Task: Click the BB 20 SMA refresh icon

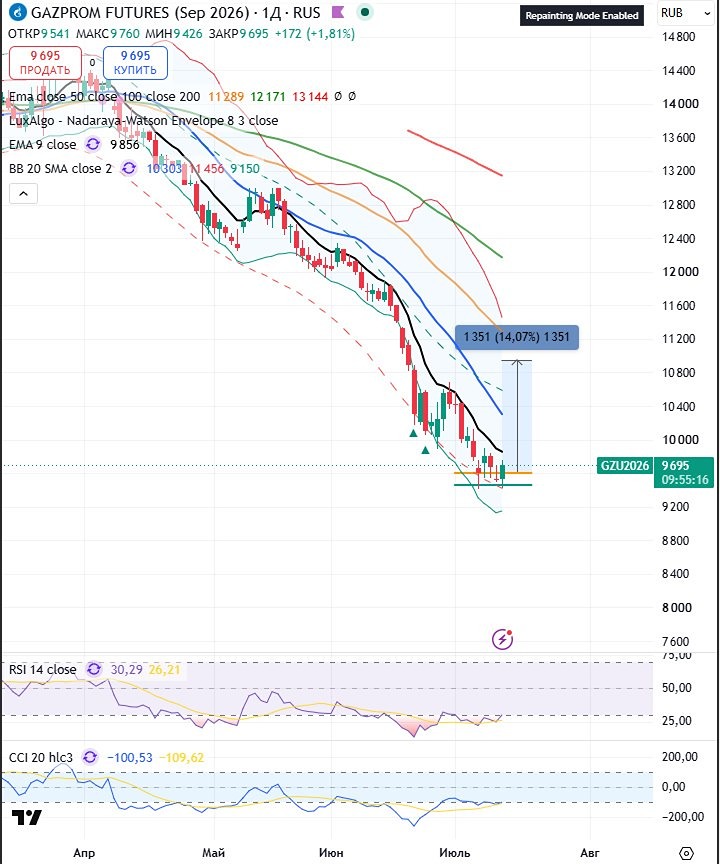Action: tap(129, 169)
